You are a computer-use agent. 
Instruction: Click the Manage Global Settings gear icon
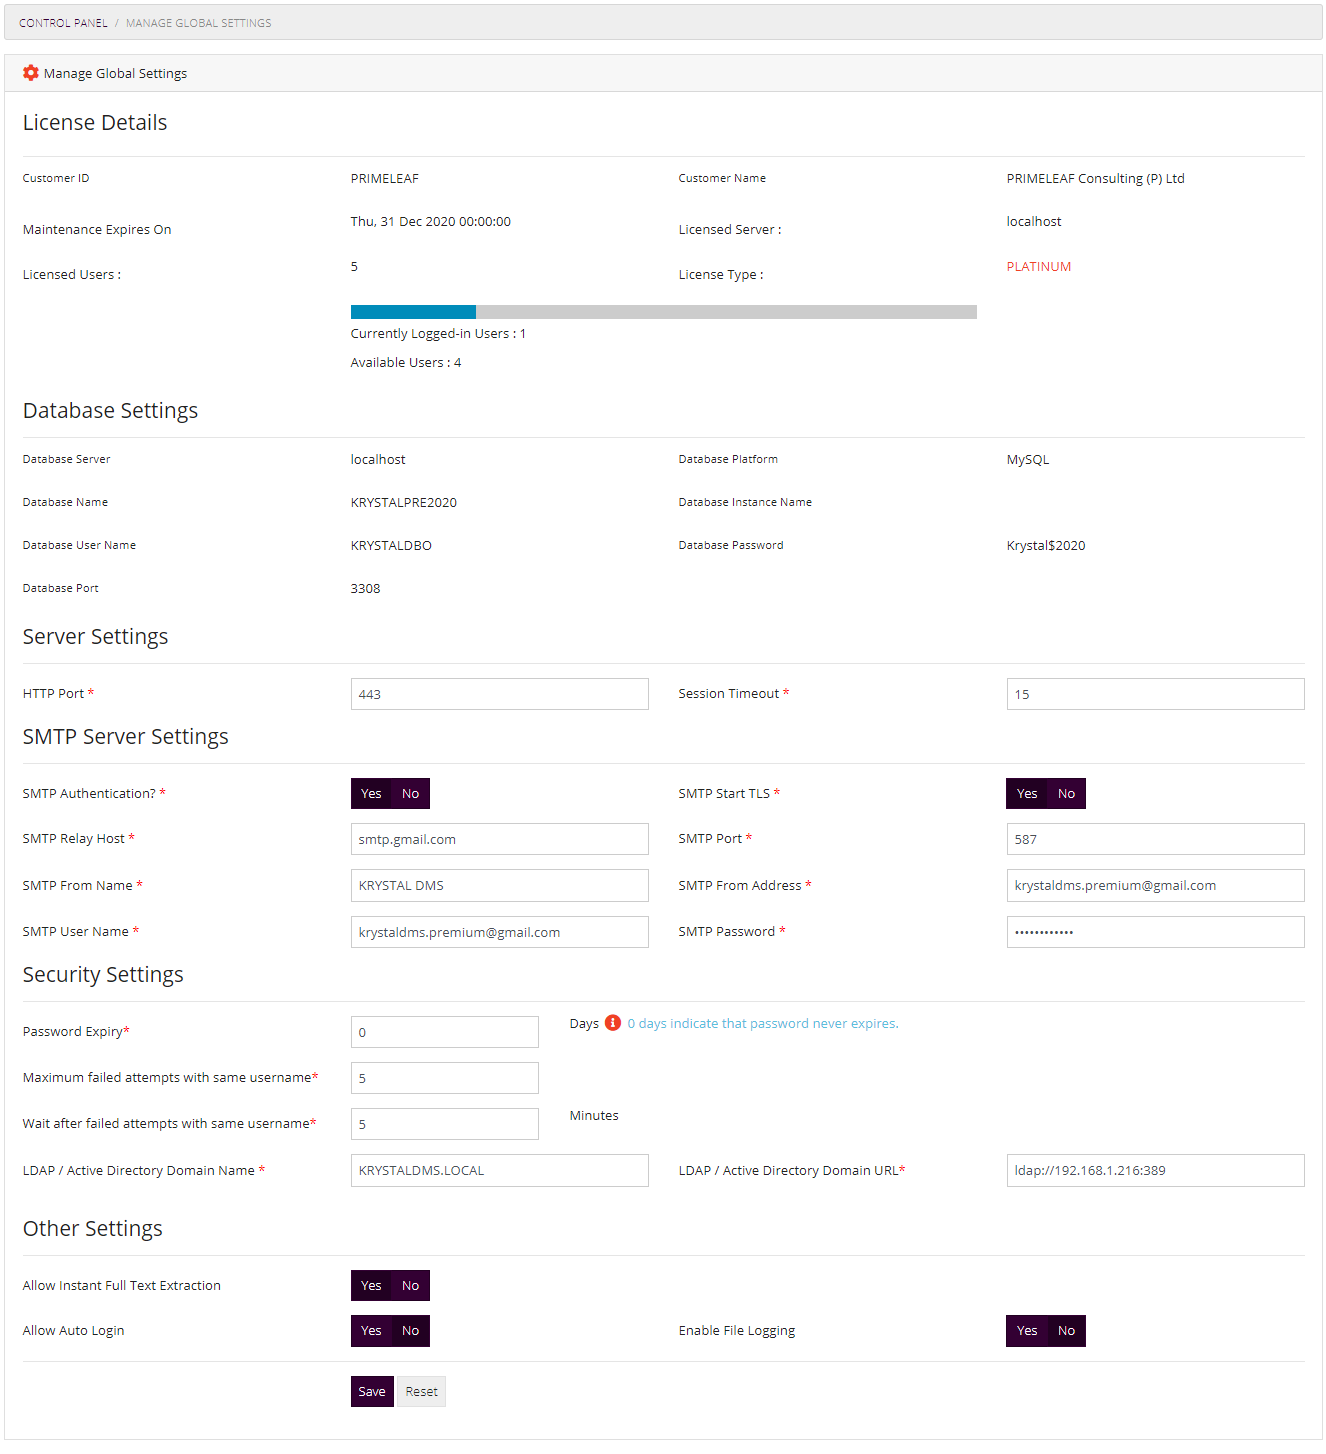coord(31,73)
